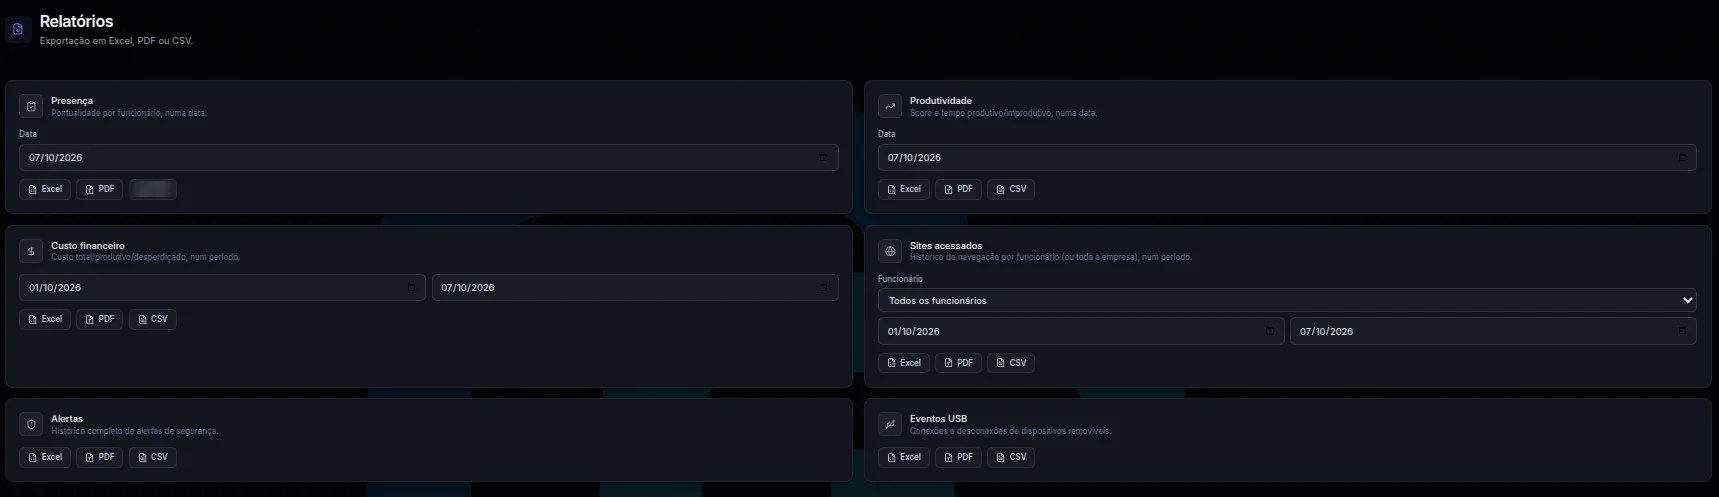The height and width of the screenshot is (497, 1719).
Task: Export Sites acessados report to Excel
Action: click(904, 363)
